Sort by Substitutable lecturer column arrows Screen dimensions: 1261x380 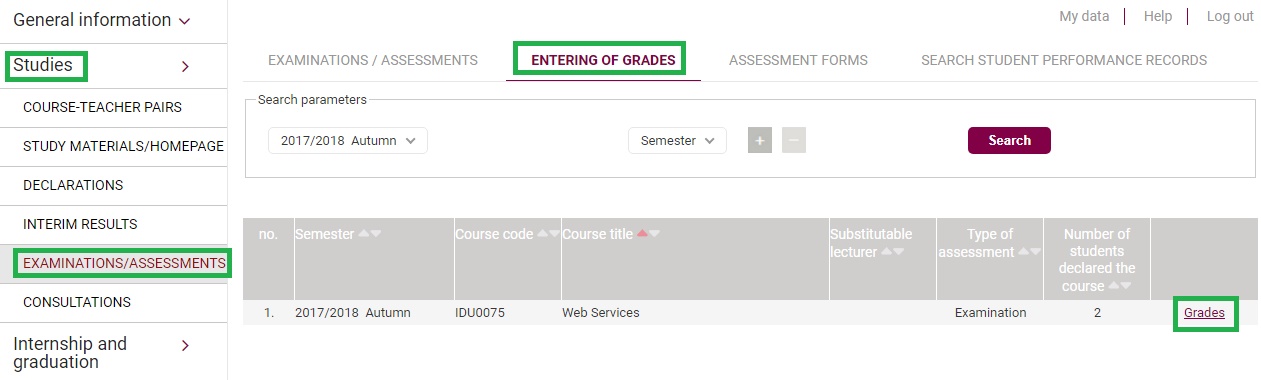point(892,252)
